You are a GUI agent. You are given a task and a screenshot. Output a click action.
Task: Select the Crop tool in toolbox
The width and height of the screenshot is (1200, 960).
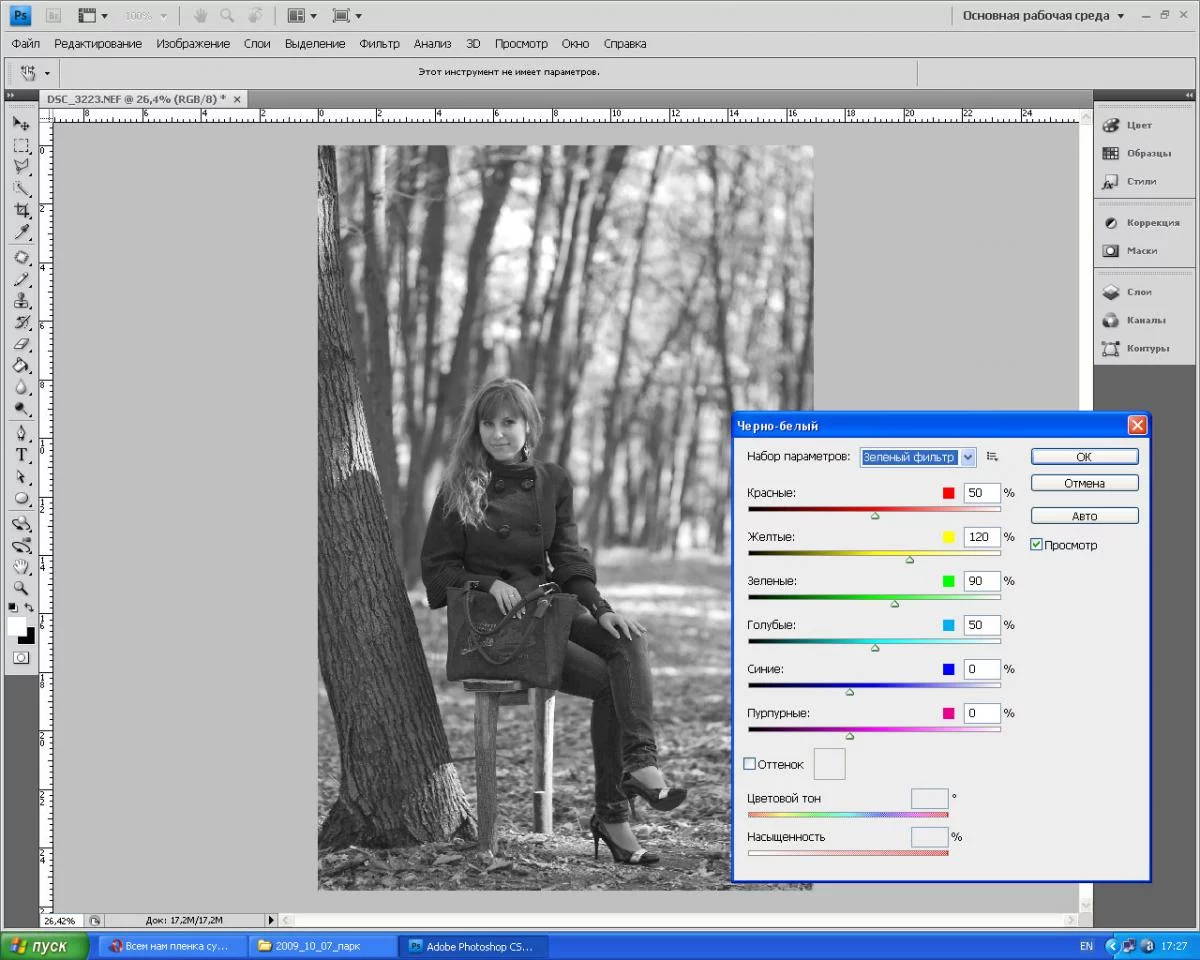click(x=21, y=211)
